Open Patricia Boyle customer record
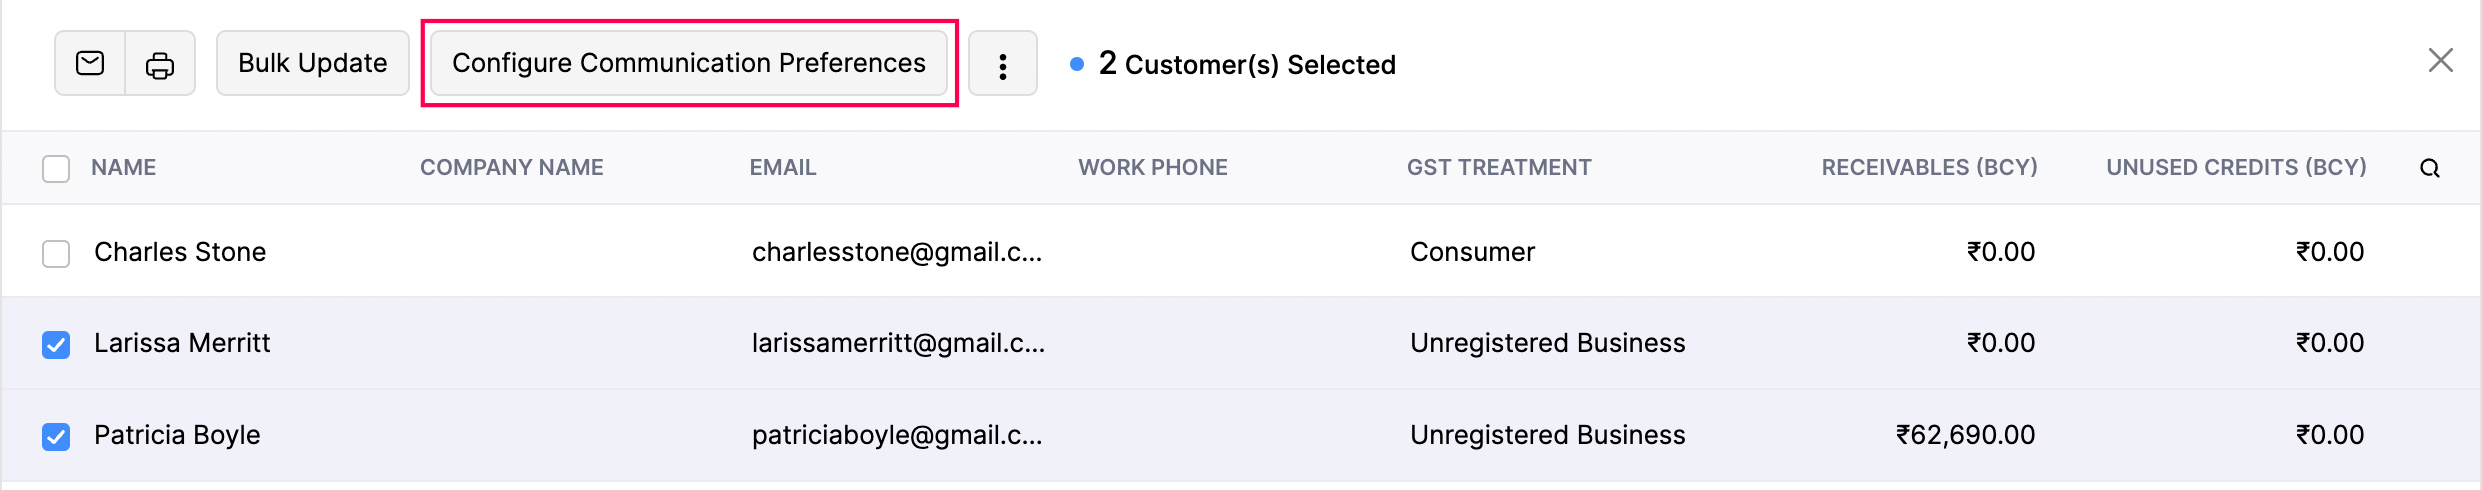 (177, 435)
